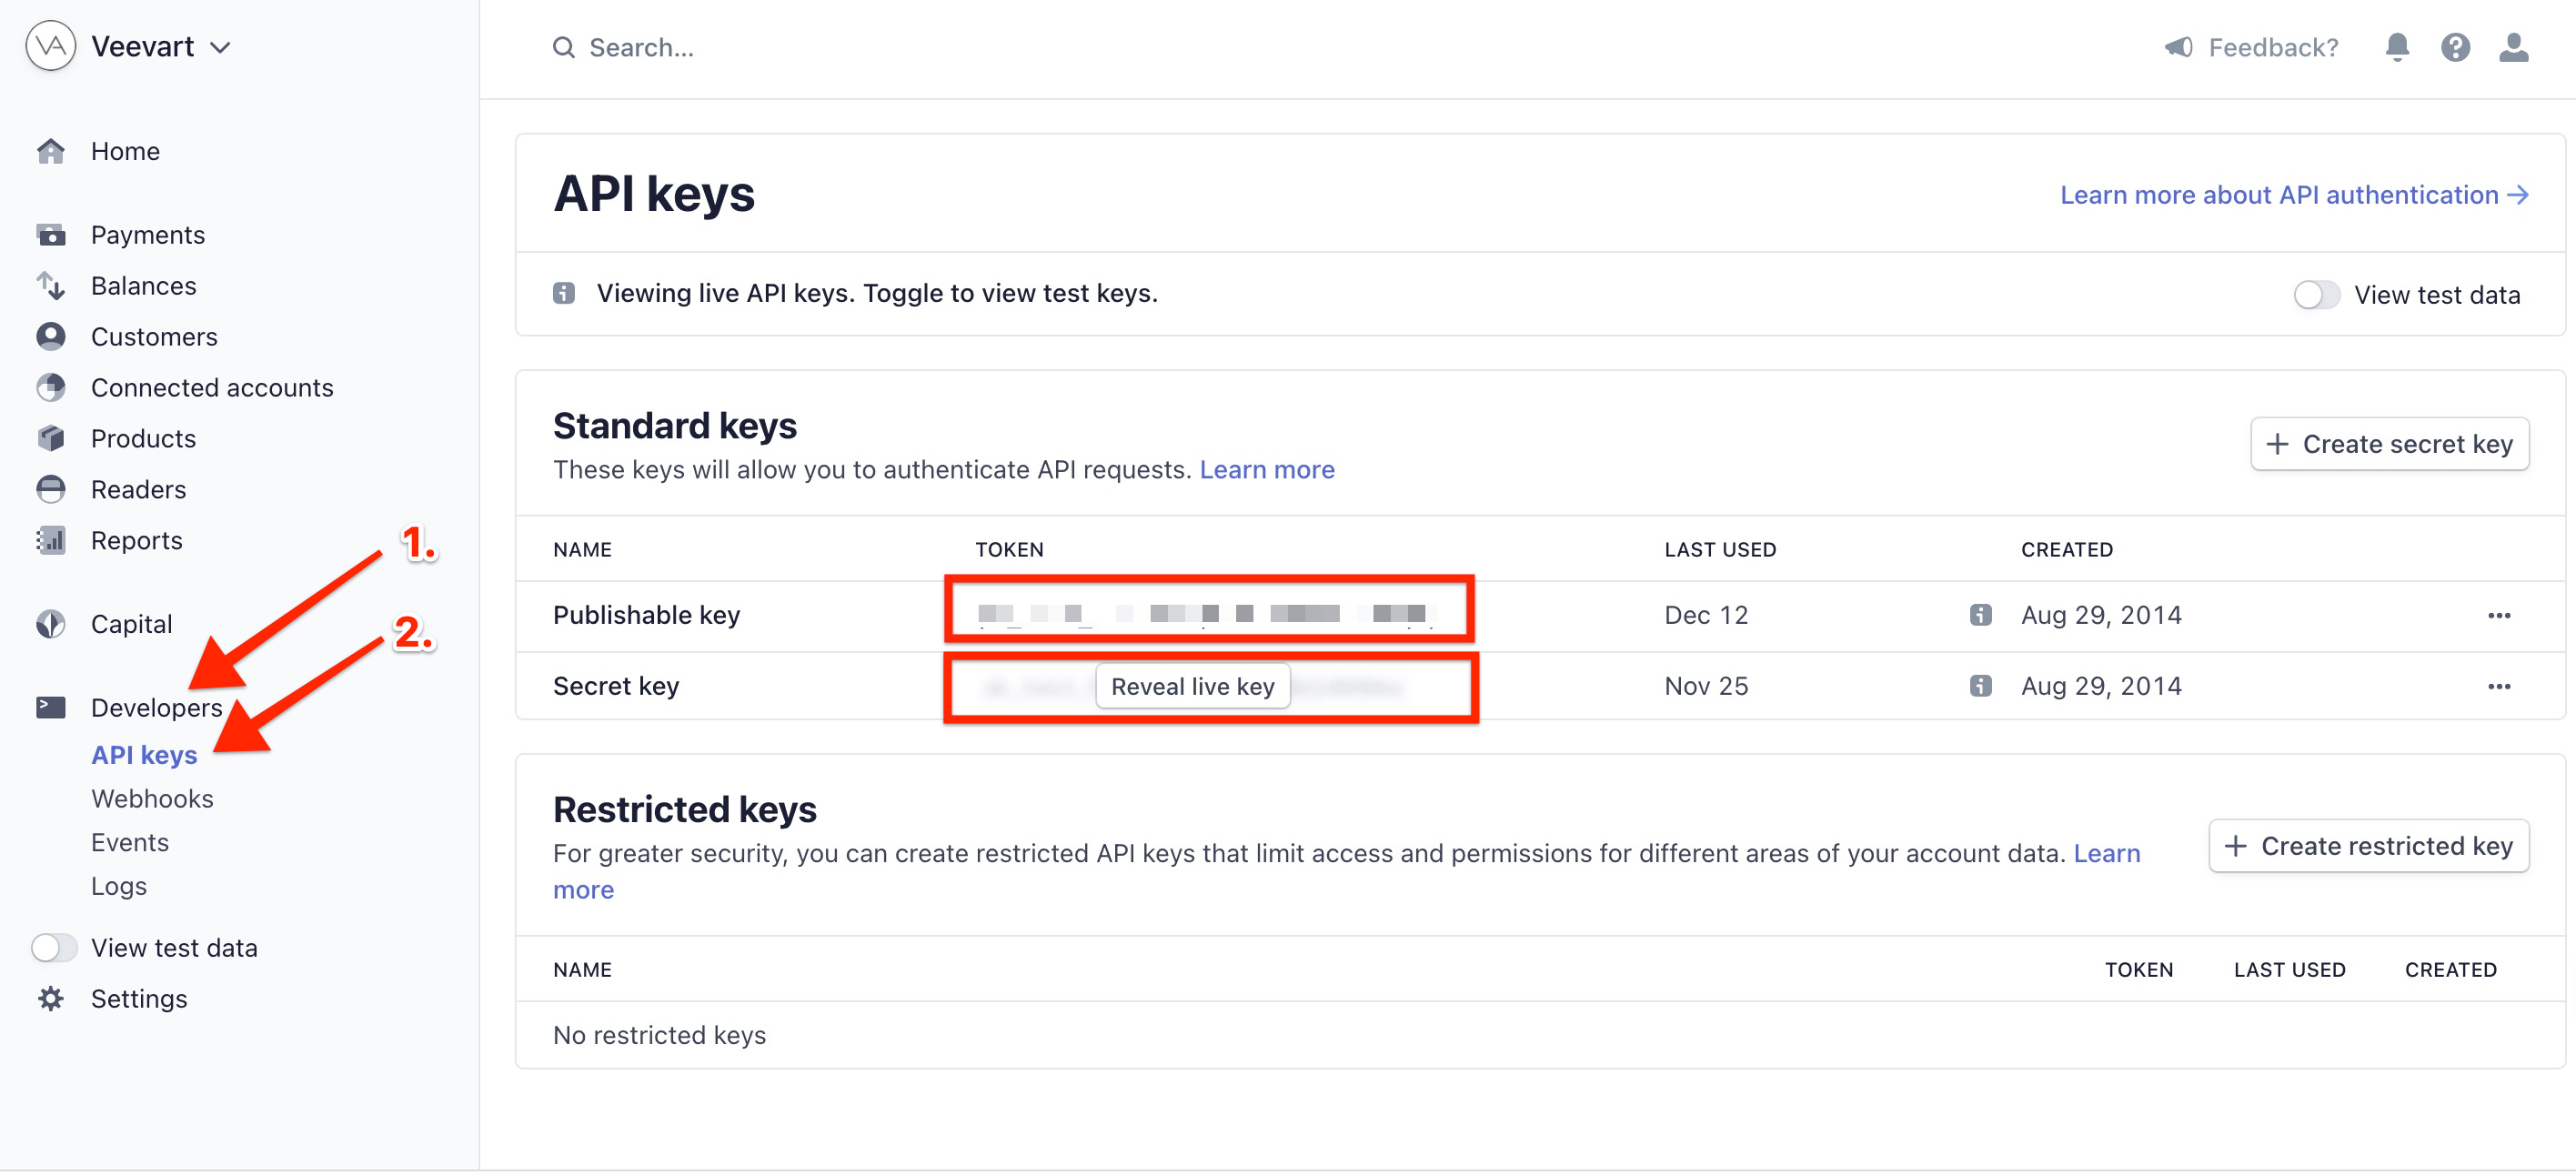Open the Publishable key overflow menu

[2500, 615]
